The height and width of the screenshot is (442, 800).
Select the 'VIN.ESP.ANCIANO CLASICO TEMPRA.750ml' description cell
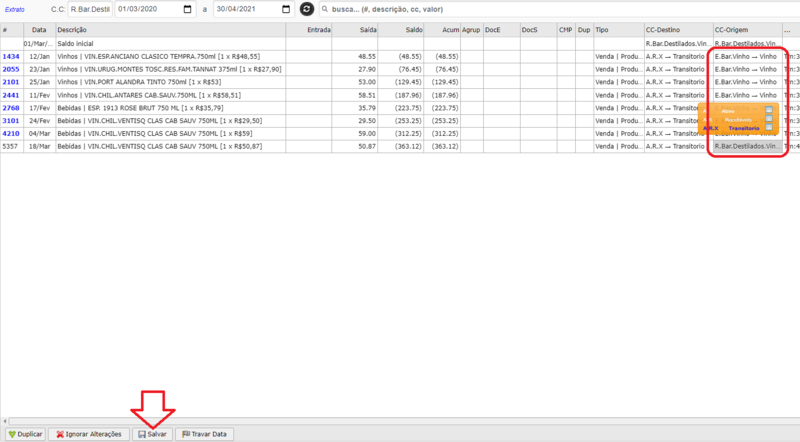tap(170, 57)
